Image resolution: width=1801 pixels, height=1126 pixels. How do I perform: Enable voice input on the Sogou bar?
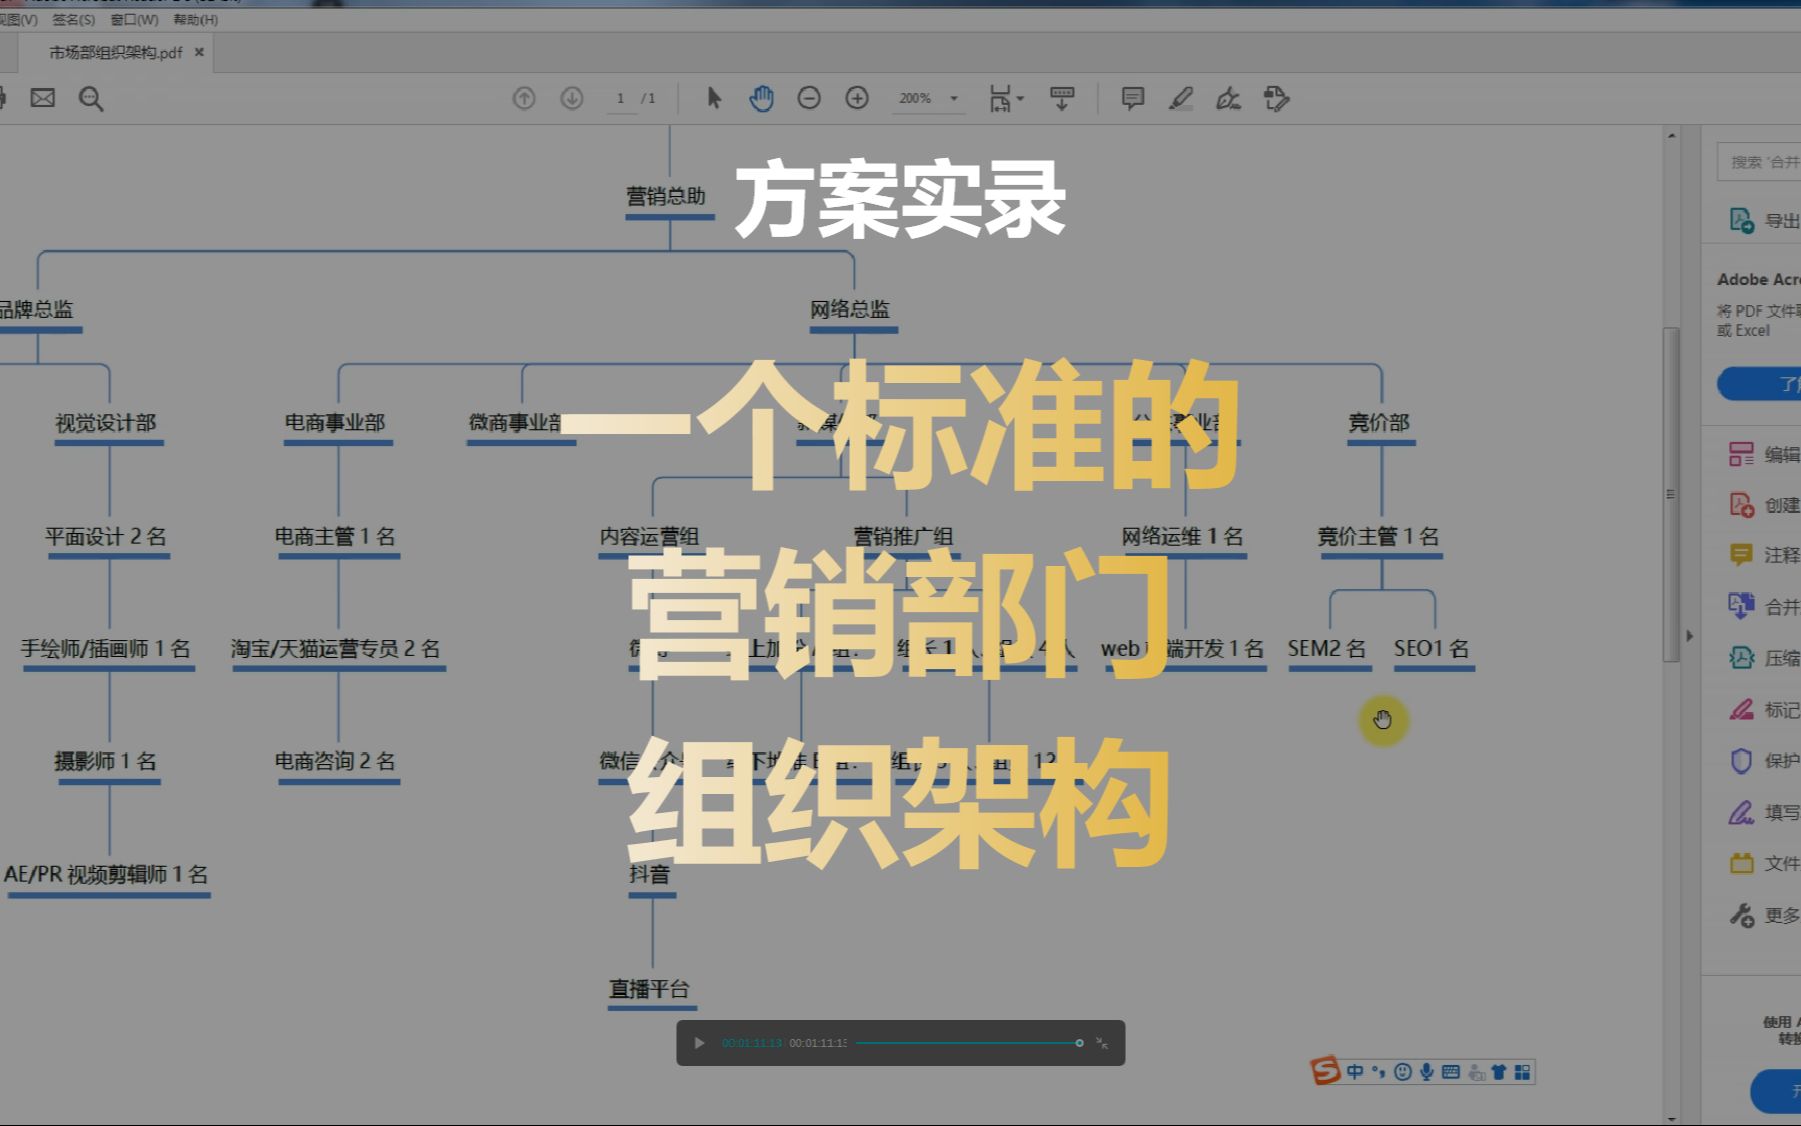coord(1427,1071)
